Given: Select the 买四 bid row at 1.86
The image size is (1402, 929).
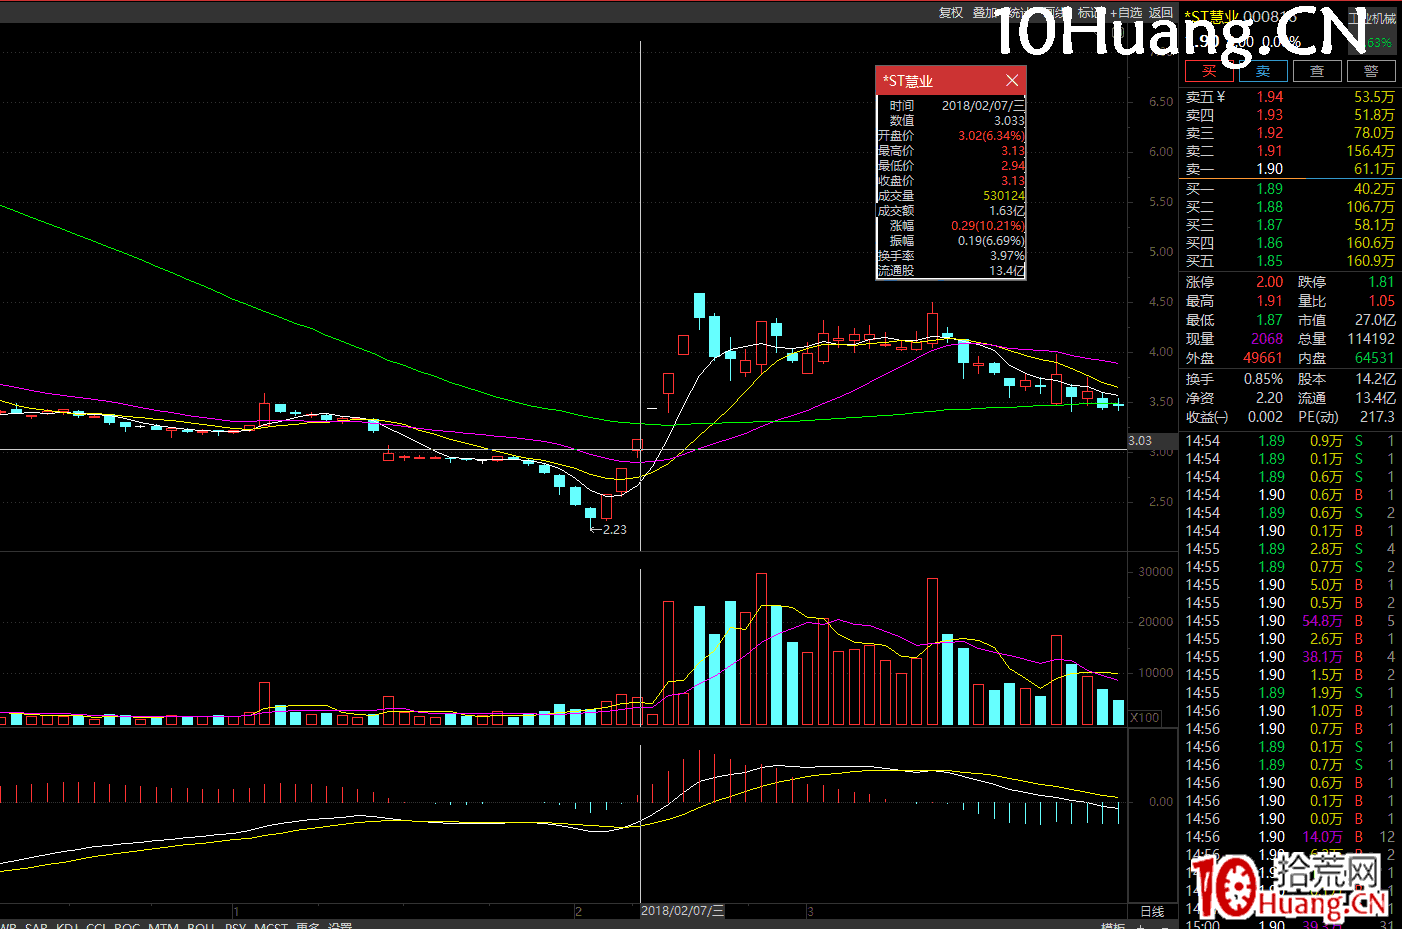Looking at the screenshot, I should click(1290, 243).
